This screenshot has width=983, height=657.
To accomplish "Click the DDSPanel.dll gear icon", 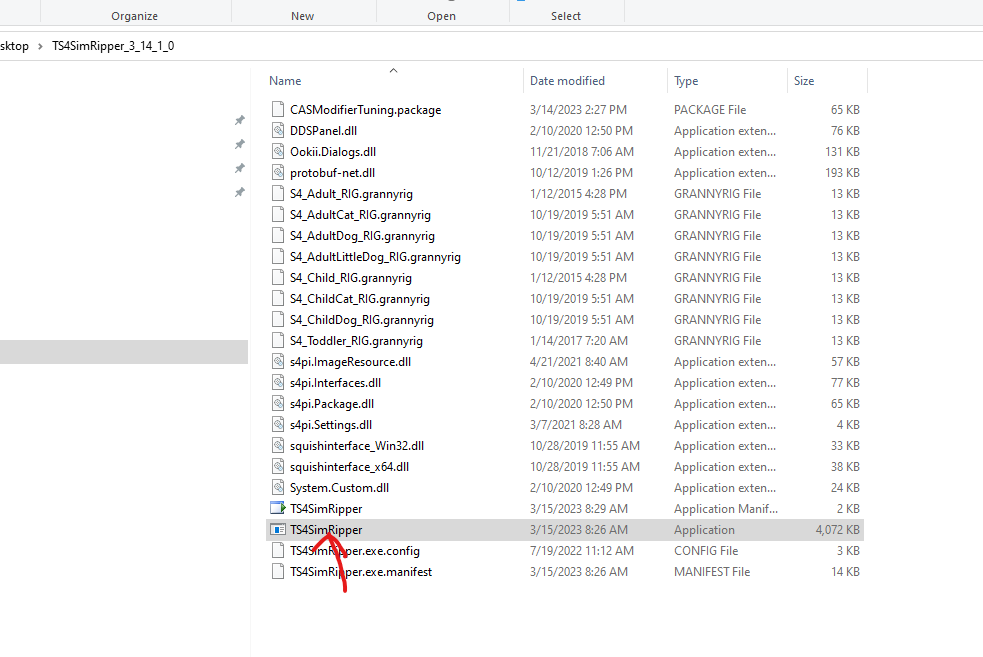I will tap(277, 130).
